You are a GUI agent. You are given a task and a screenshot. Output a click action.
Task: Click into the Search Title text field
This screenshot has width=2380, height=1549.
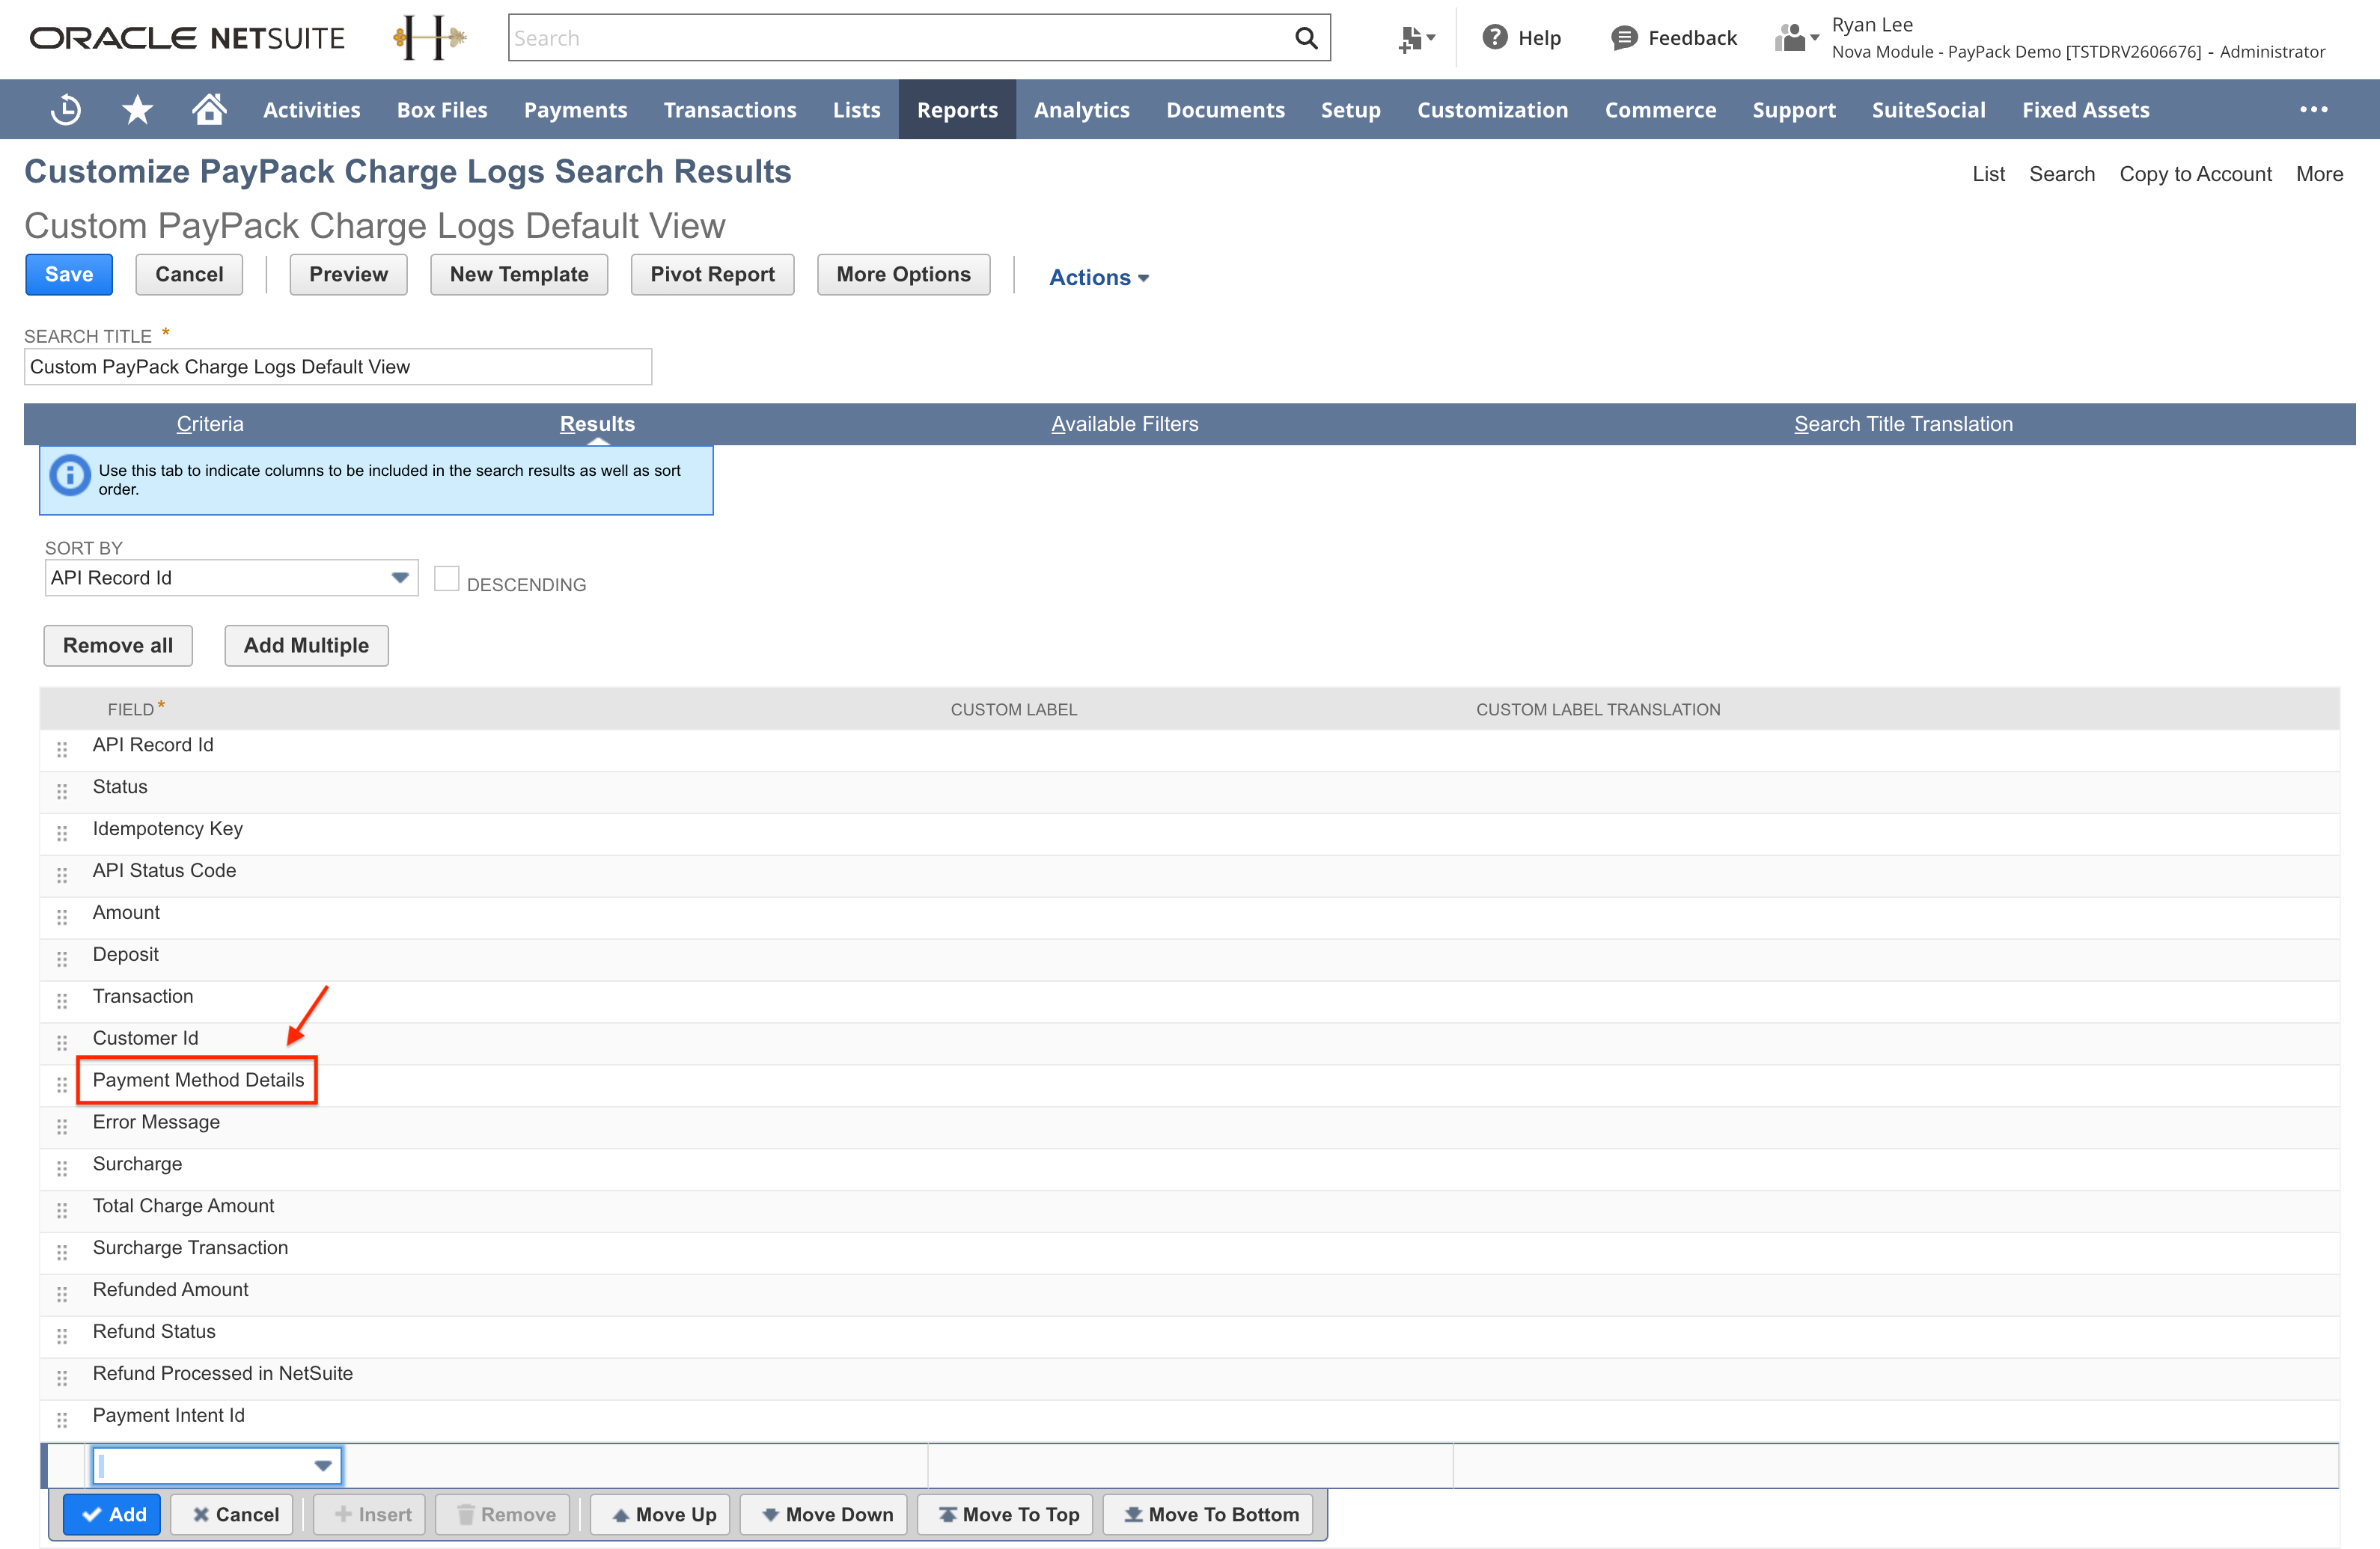click(338, 367)
